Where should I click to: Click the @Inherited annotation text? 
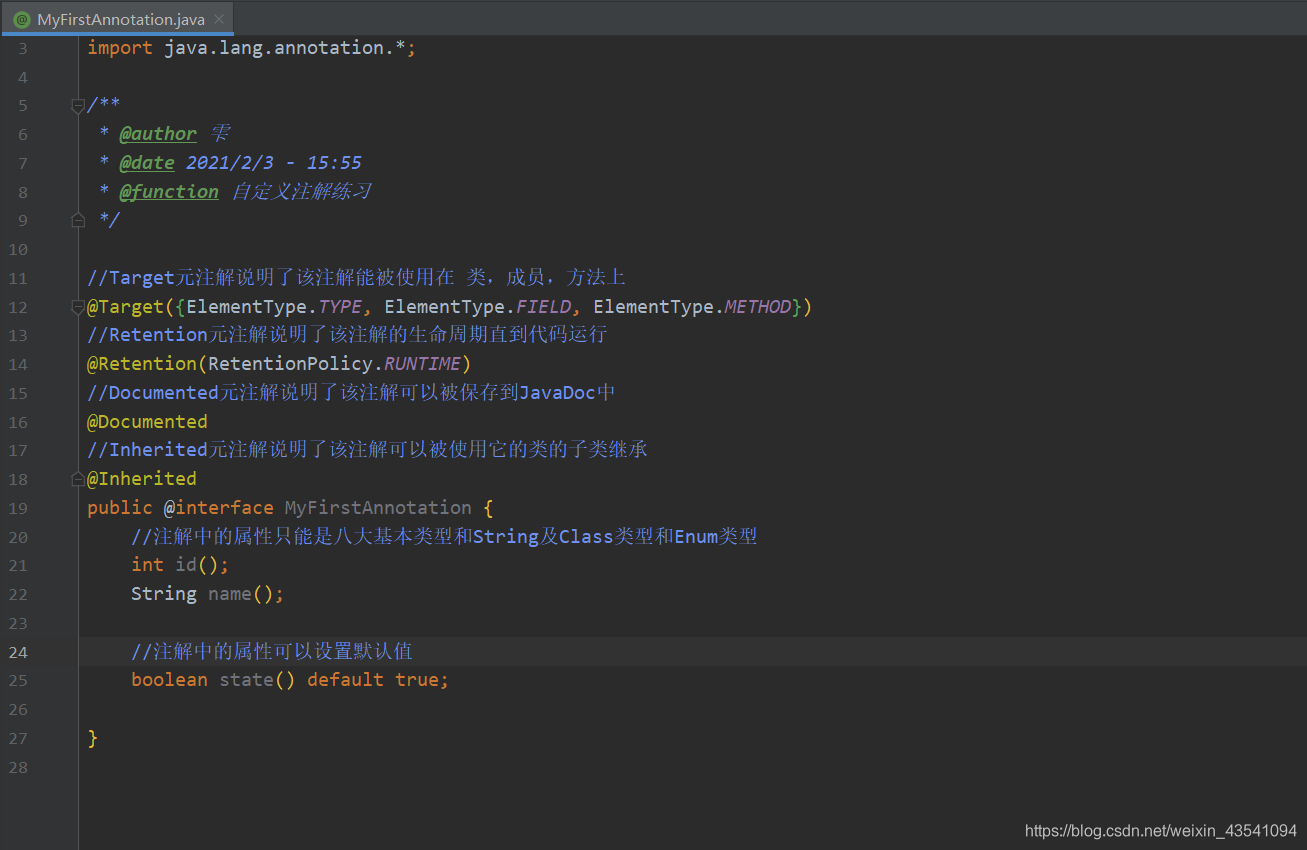[142, 479]
